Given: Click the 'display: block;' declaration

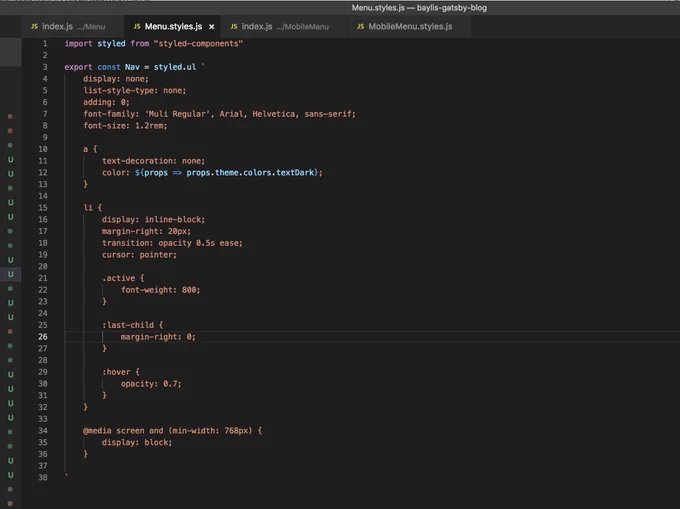Looking at the screenshot, I should (x=137, y=442).
